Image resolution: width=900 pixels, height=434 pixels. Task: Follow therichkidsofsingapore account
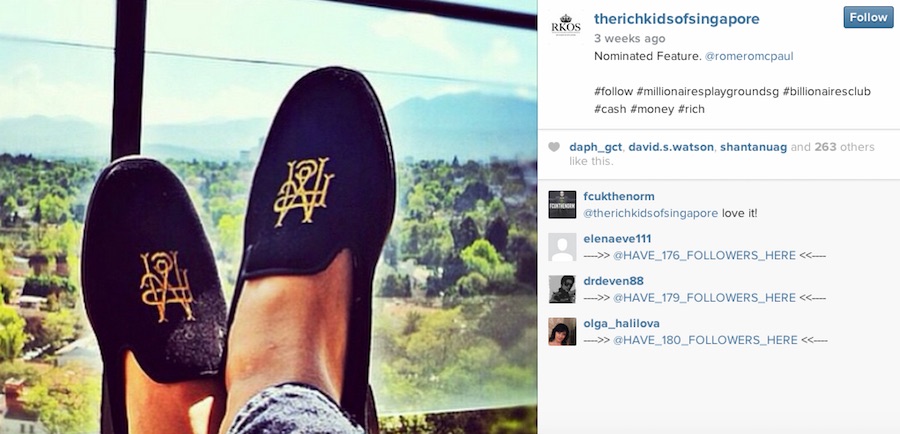pos(868,17)
